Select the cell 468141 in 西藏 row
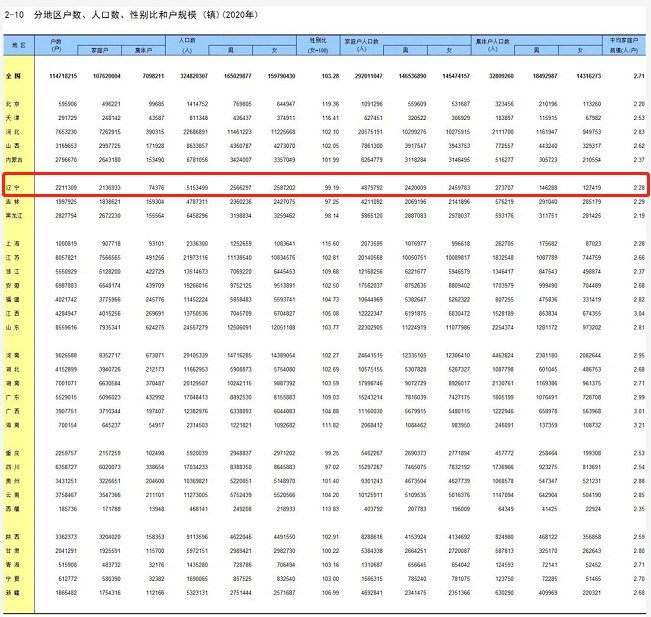Image resolution: width=651 pixels, height=617 pixels. (198, 509)
